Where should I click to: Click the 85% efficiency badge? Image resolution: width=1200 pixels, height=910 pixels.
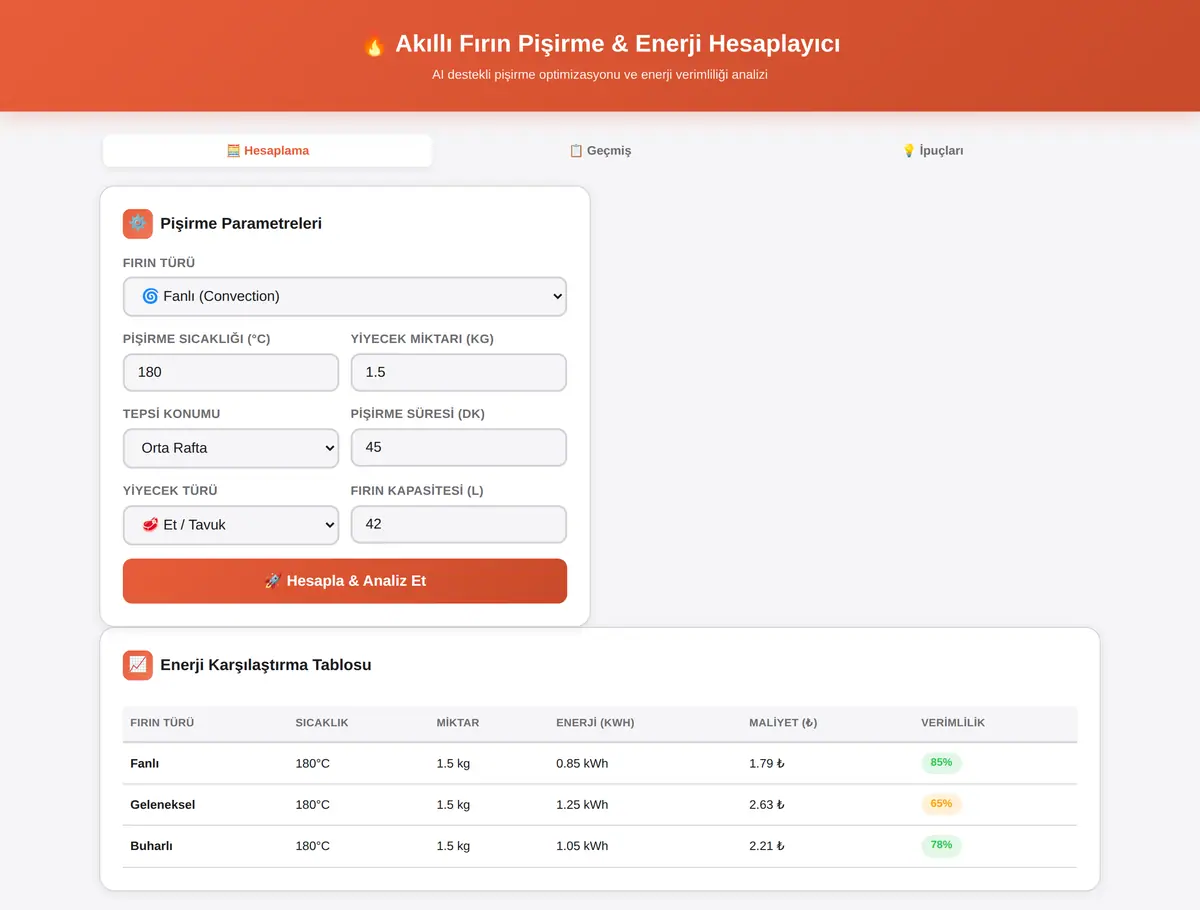pos(941,763)
